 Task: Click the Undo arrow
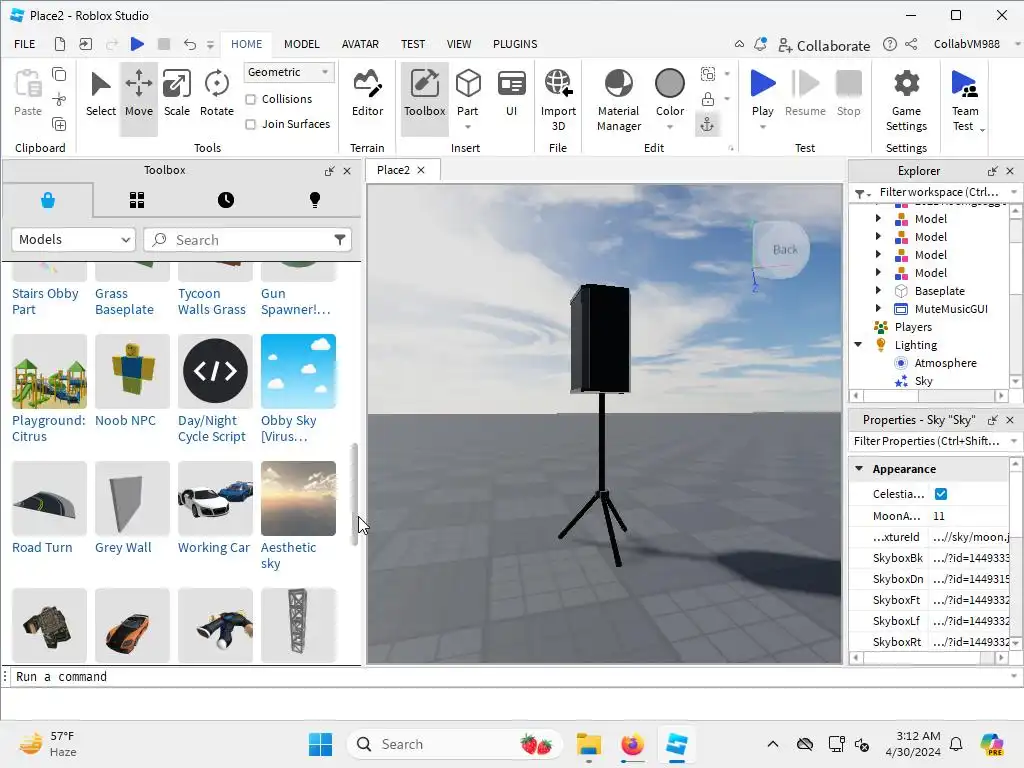click(x=189, y=44)
